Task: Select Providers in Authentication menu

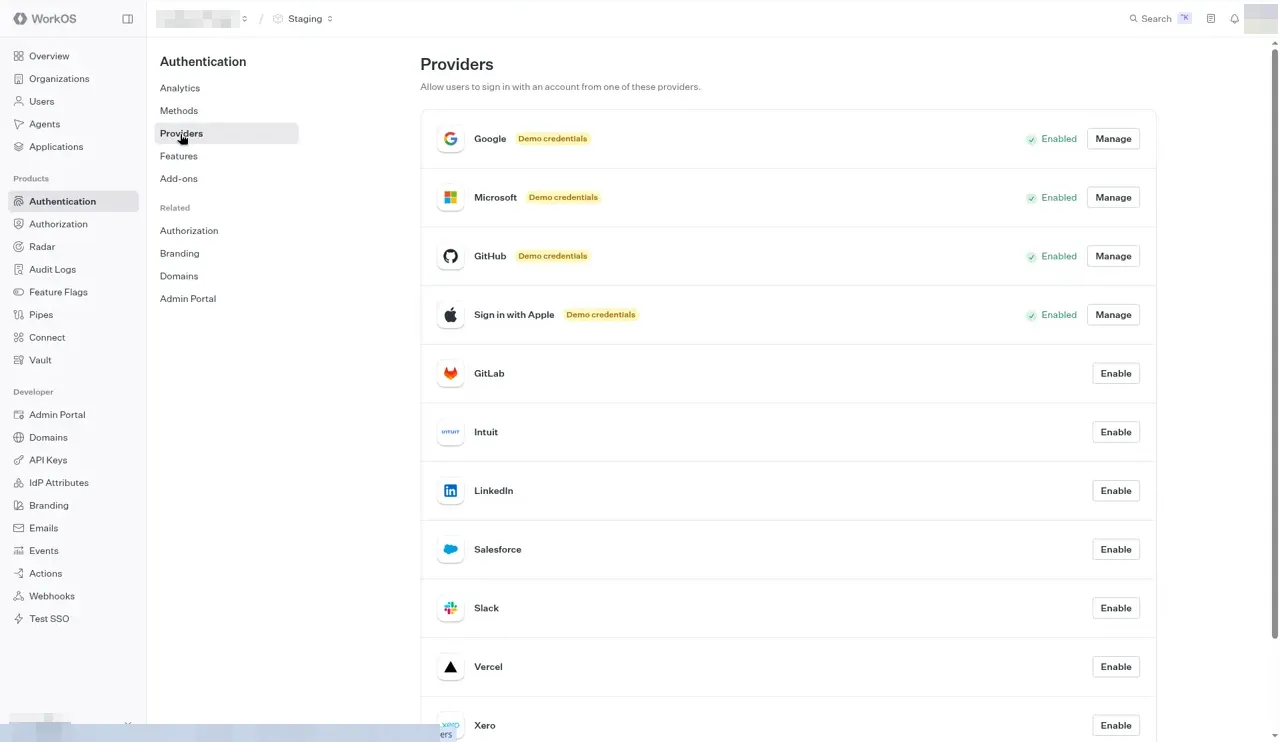Action: (227, 133)
